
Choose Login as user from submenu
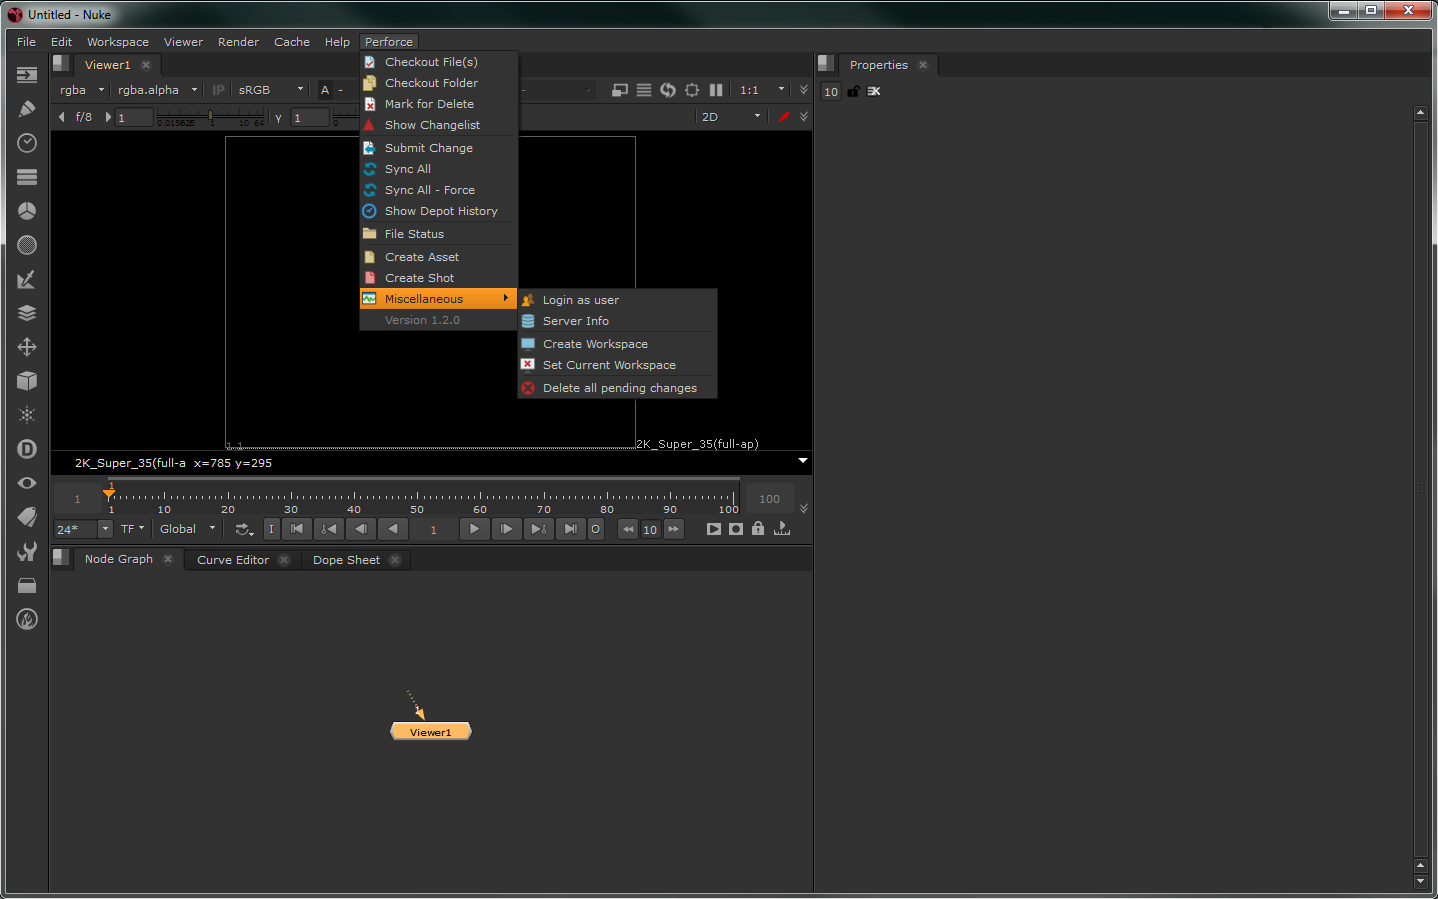(617, 300)
